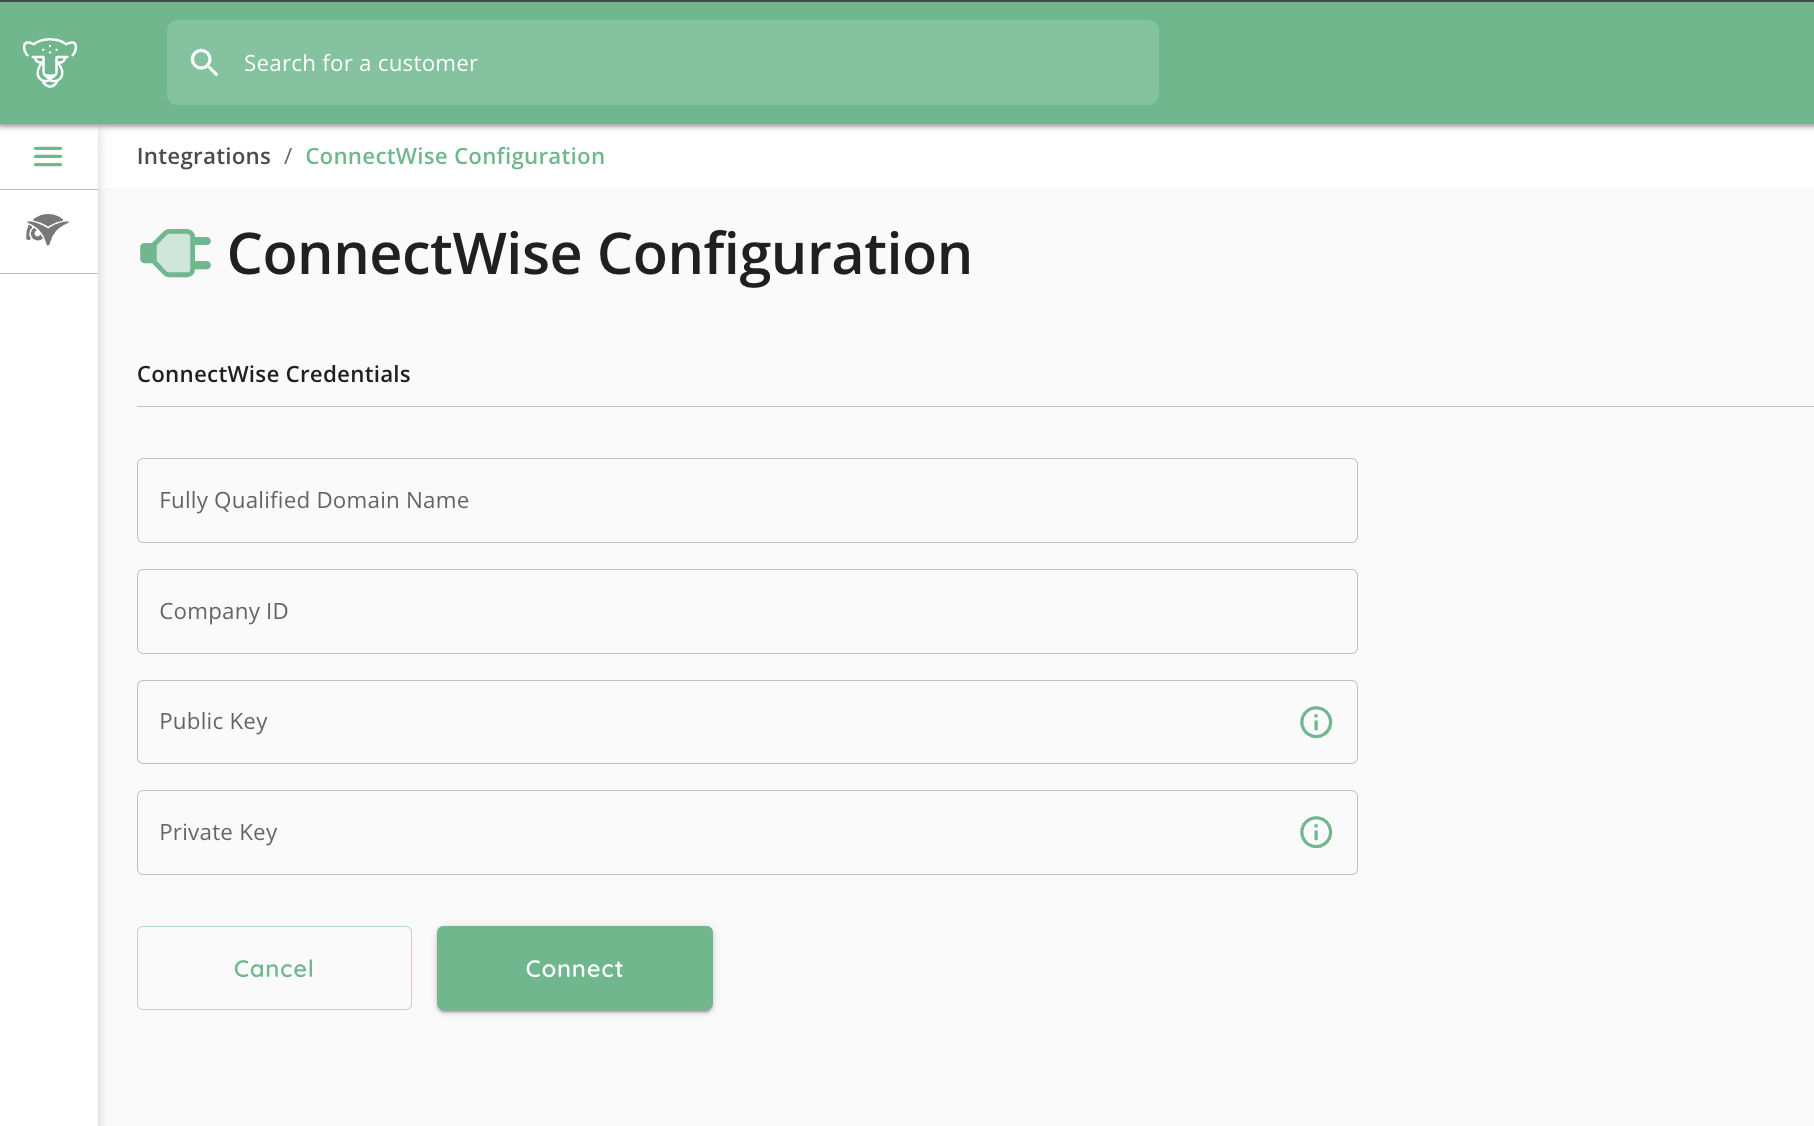Go to Integrations breadcrumb
Image resolution: width=1814 pixels, height=1126 pixels.
click(204, 156)
